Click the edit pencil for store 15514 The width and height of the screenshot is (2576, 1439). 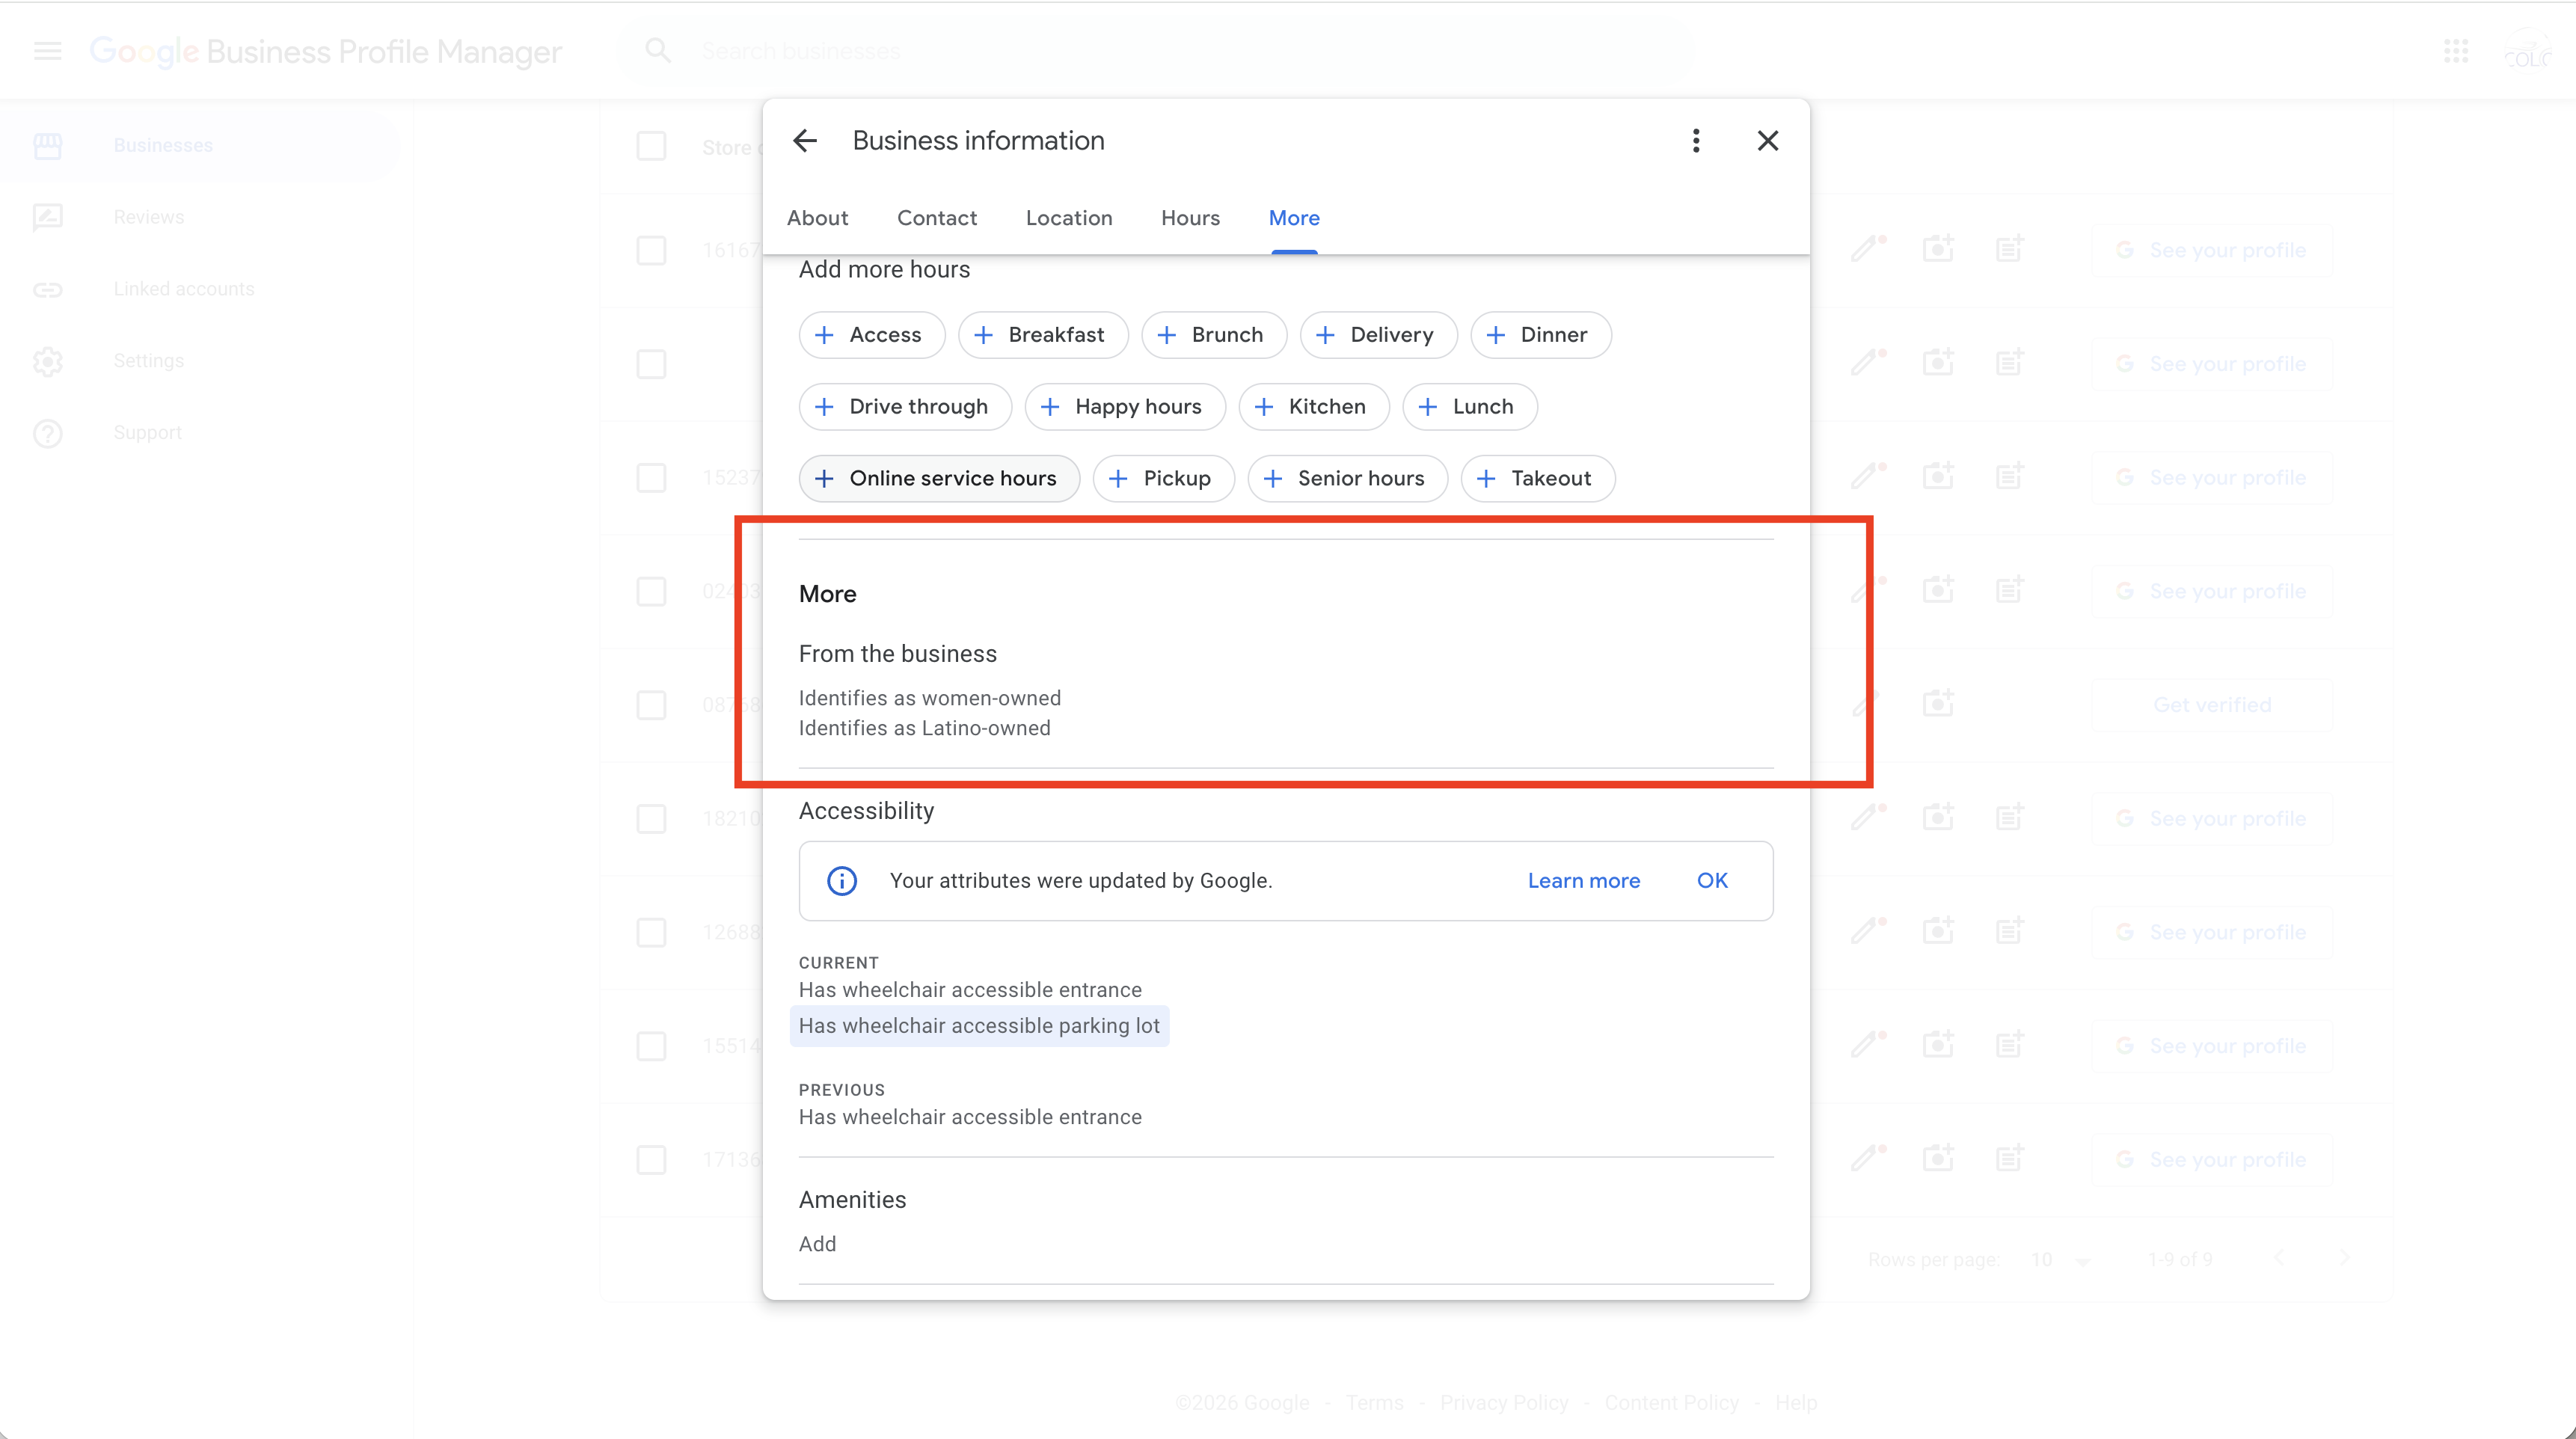(x=1866, y=1045)
